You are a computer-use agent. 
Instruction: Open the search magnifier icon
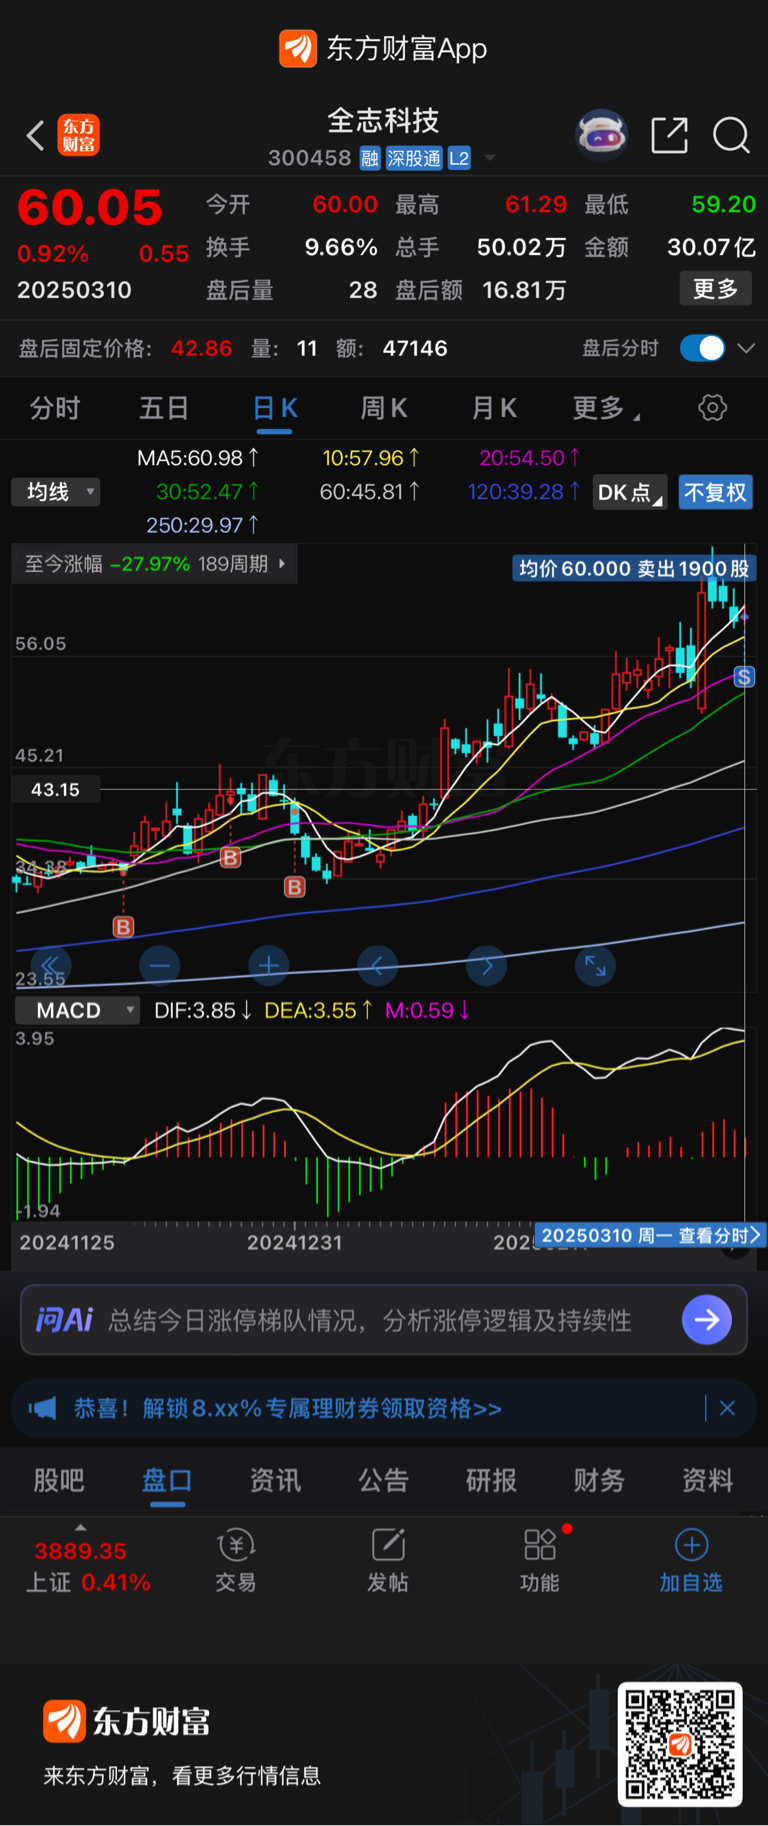(x=731, y=135)
